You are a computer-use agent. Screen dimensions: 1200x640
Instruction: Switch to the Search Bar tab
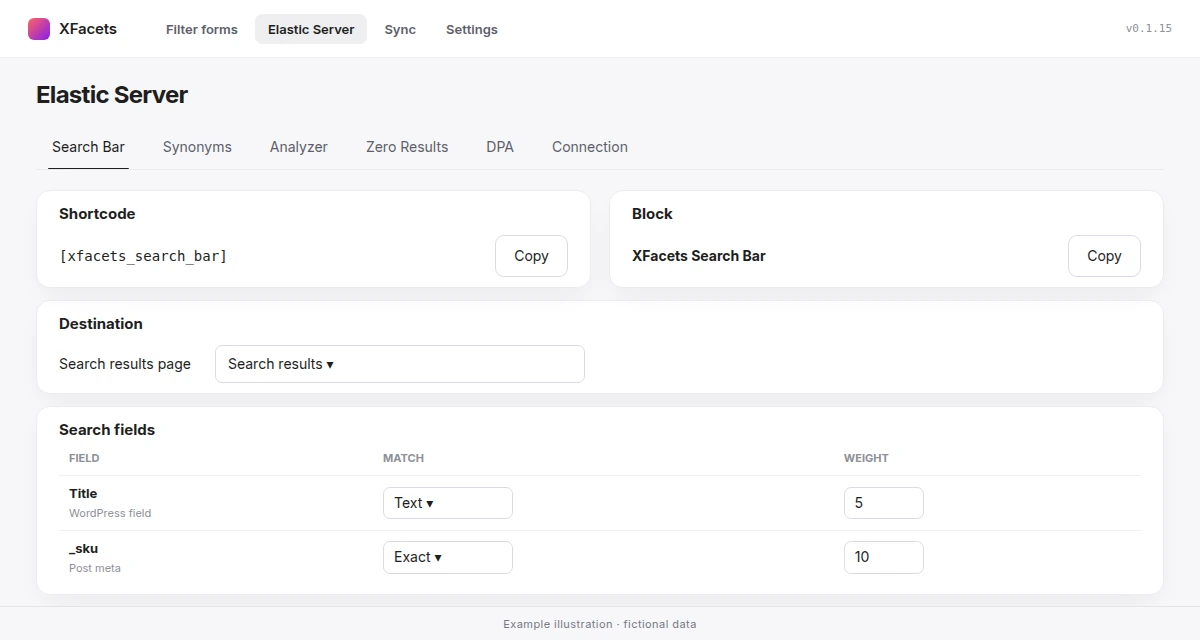(x=88, y=147)
